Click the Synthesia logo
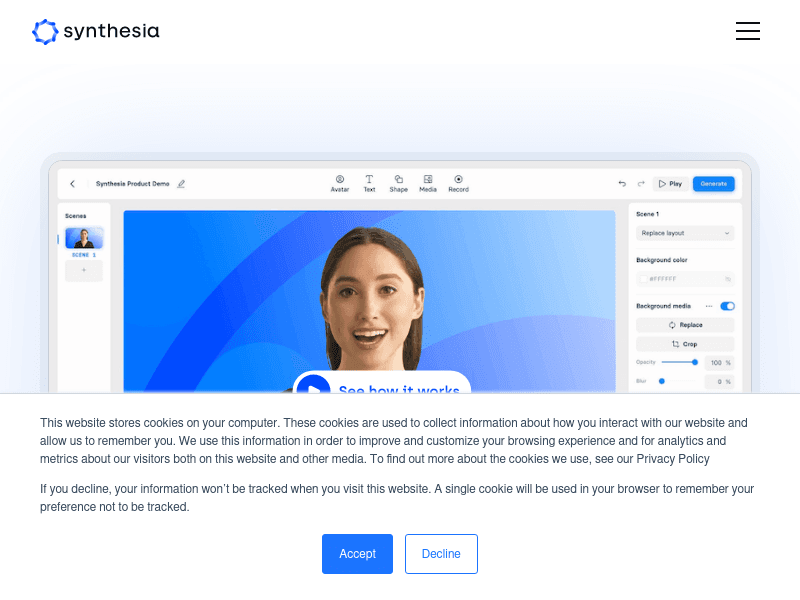The image size is (800, 600). coord(96,31)
